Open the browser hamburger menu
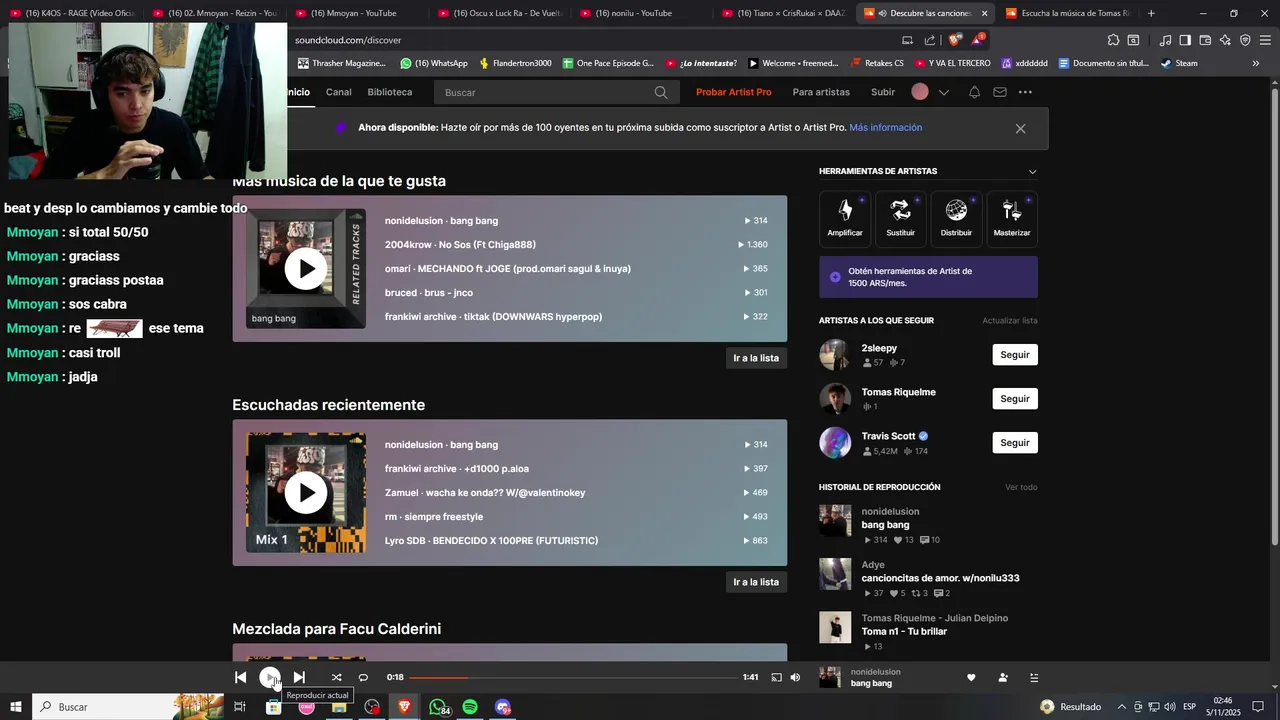Viewport: 1280px width, 720px height. pyautogui.click(x=1265, y=40)
